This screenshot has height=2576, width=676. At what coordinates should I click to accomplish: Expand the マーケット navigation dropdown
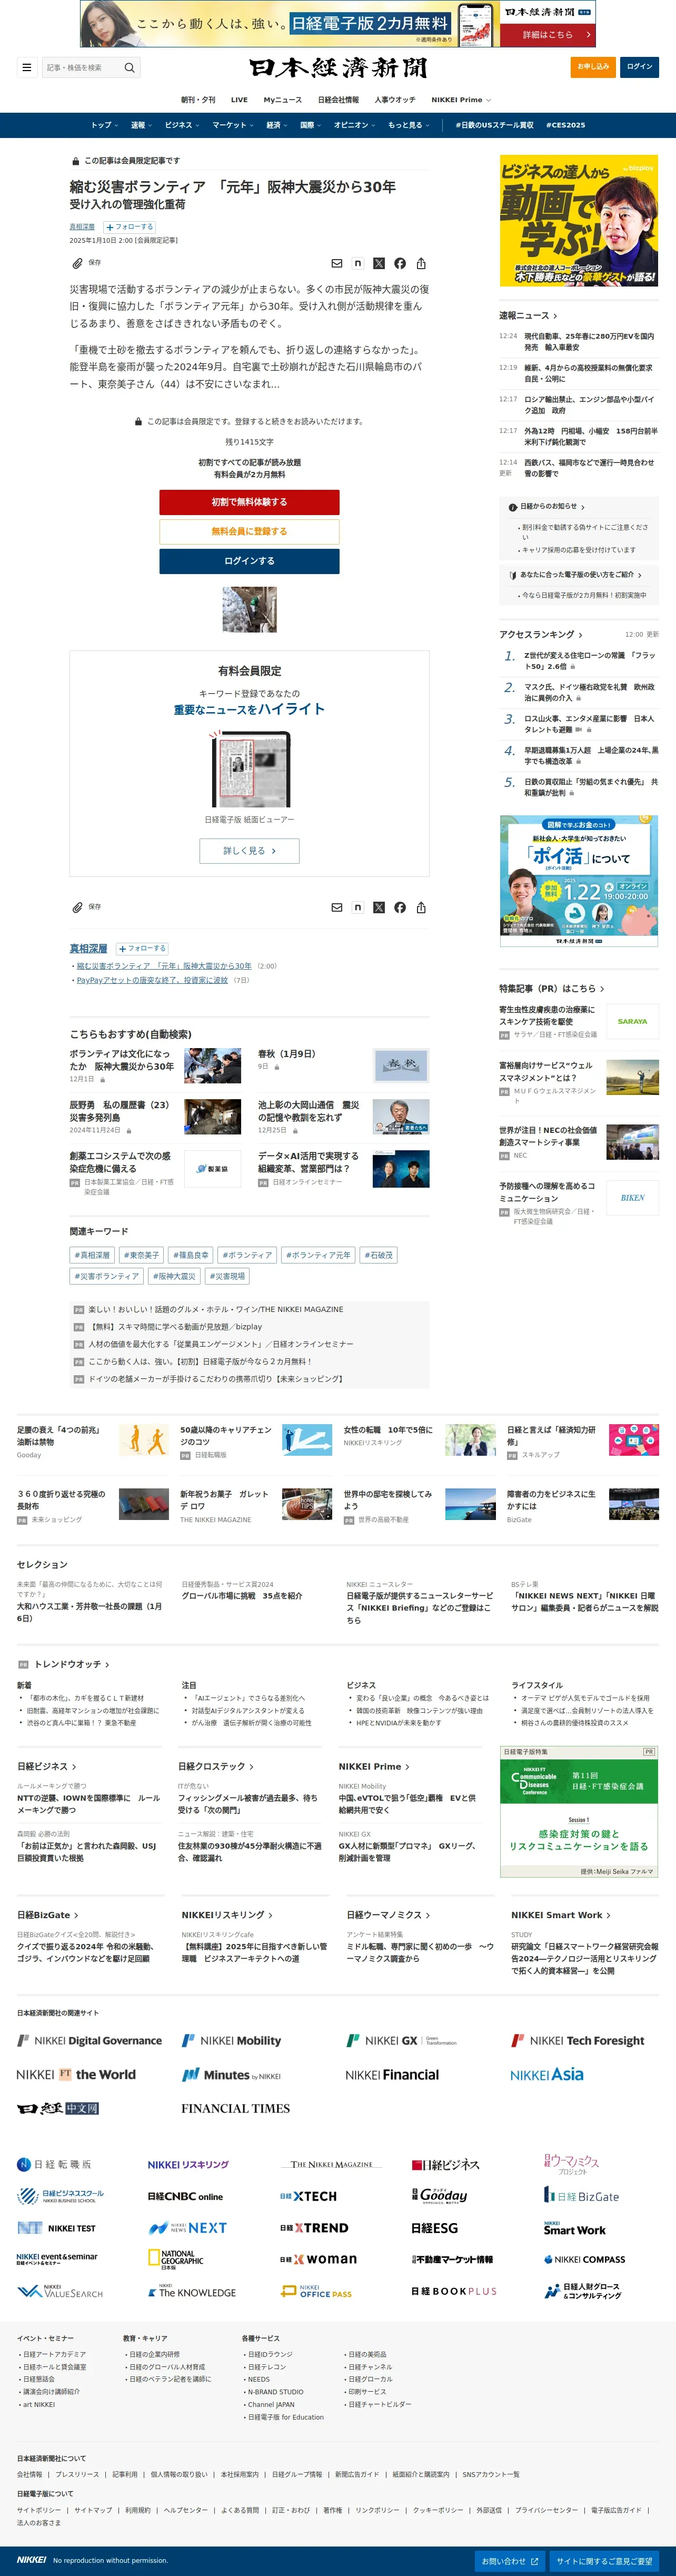click(x=232, y=125)
